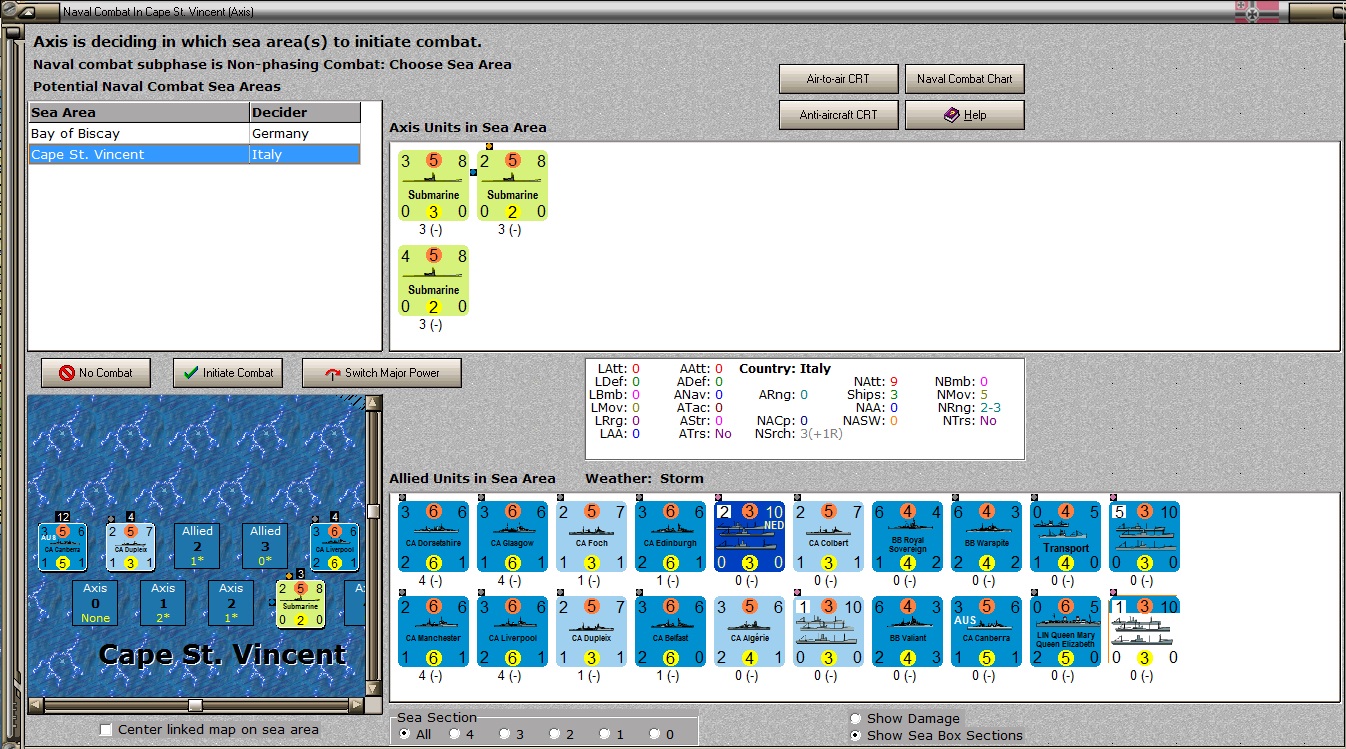
Task: Click the map vertical scrollbar down arrow
Action: tap(374, 689)
